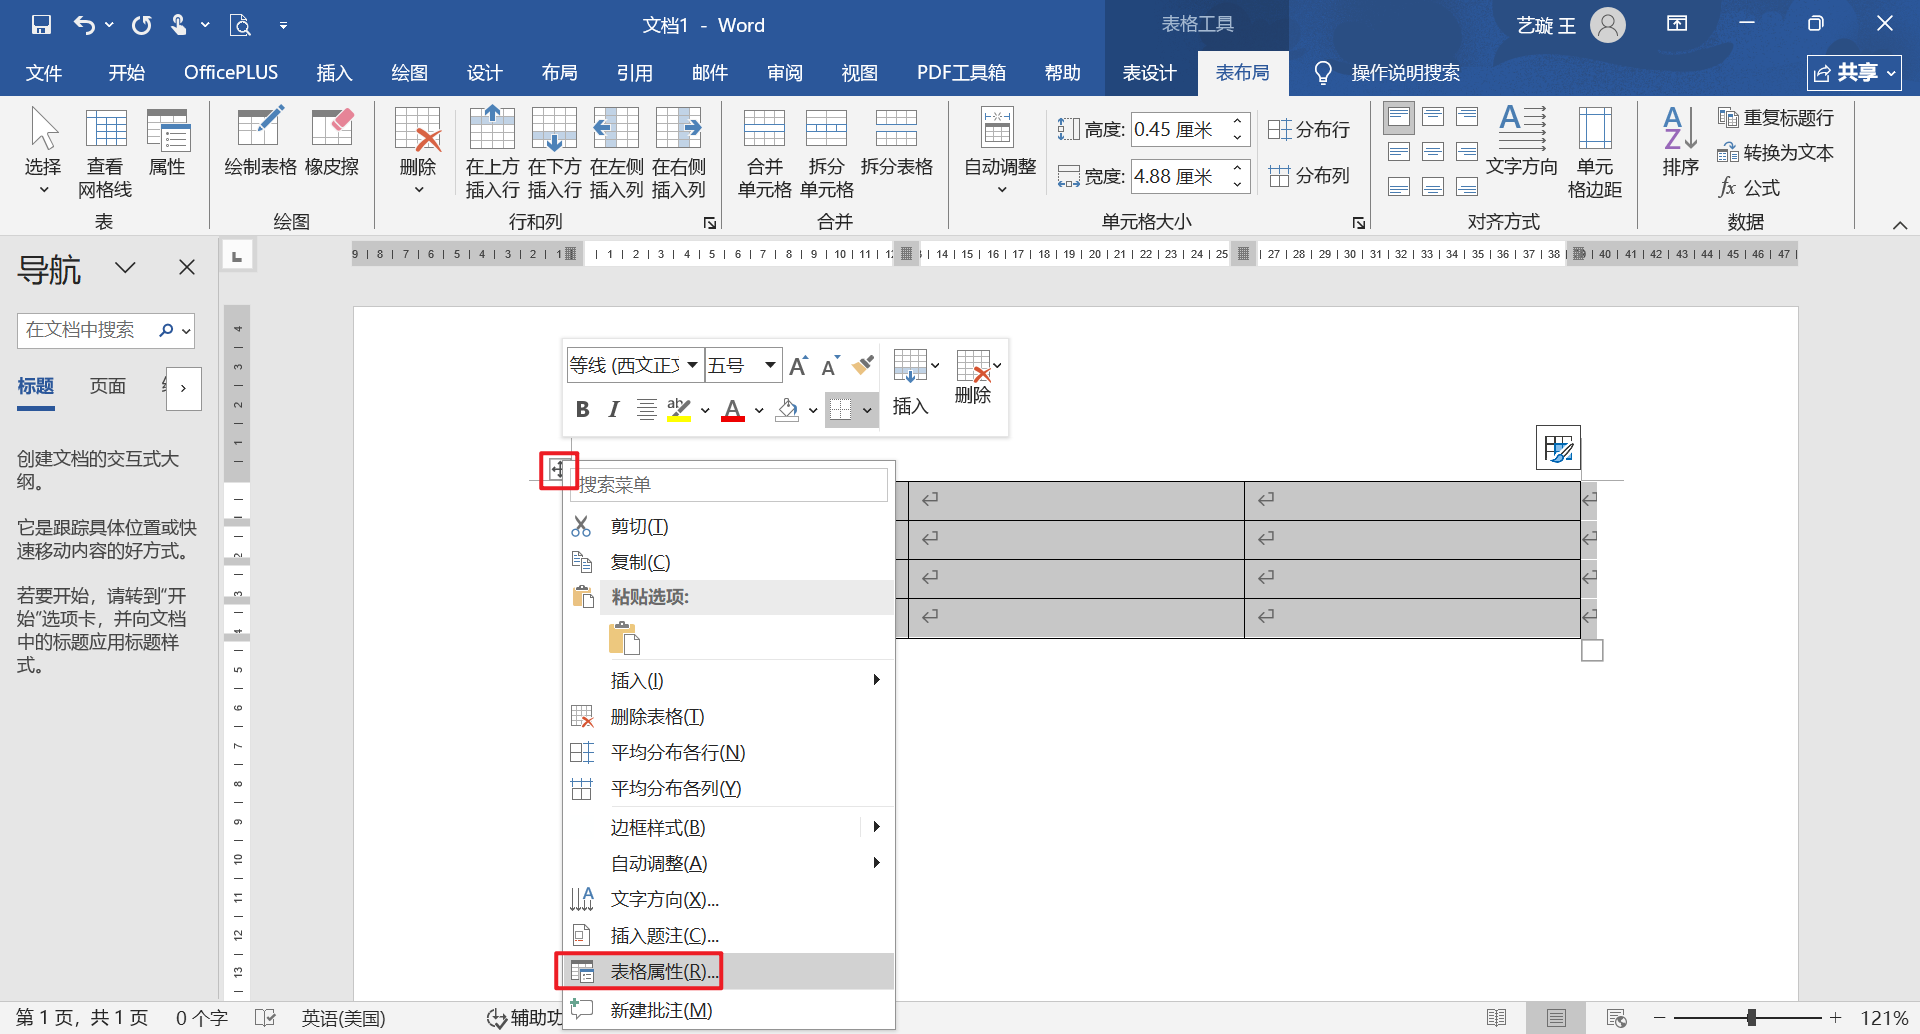This screenshot has height=1034, width=1920.
Task: Split cells using the ribbon button
Action: (x=826, y=153)
